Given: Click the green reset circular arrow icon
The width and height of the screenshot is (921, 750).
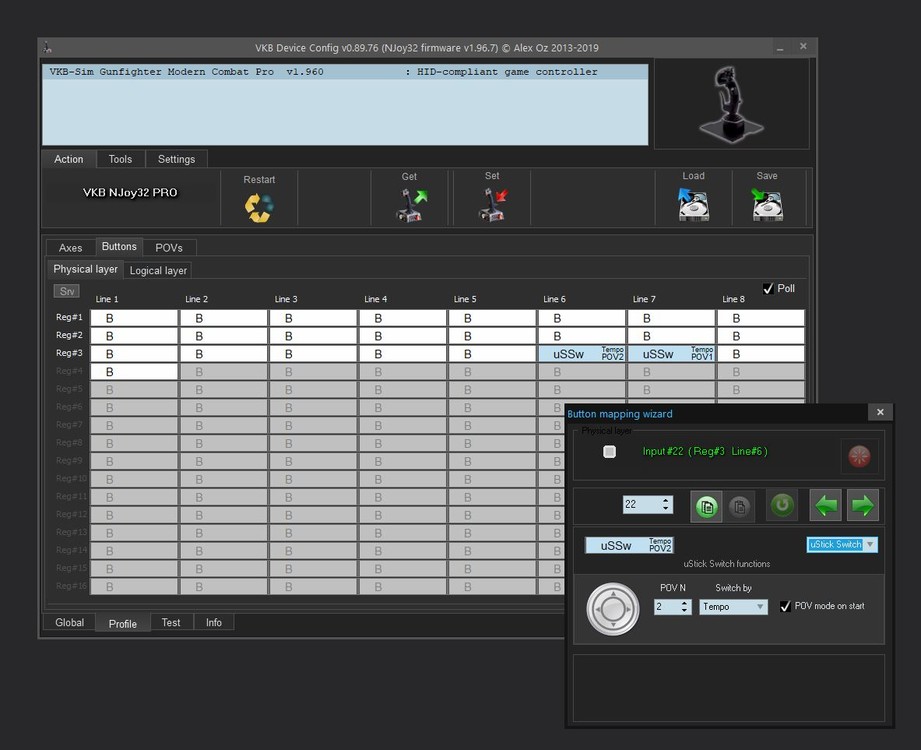Looking at the screenshot, I should pos(782,505).
